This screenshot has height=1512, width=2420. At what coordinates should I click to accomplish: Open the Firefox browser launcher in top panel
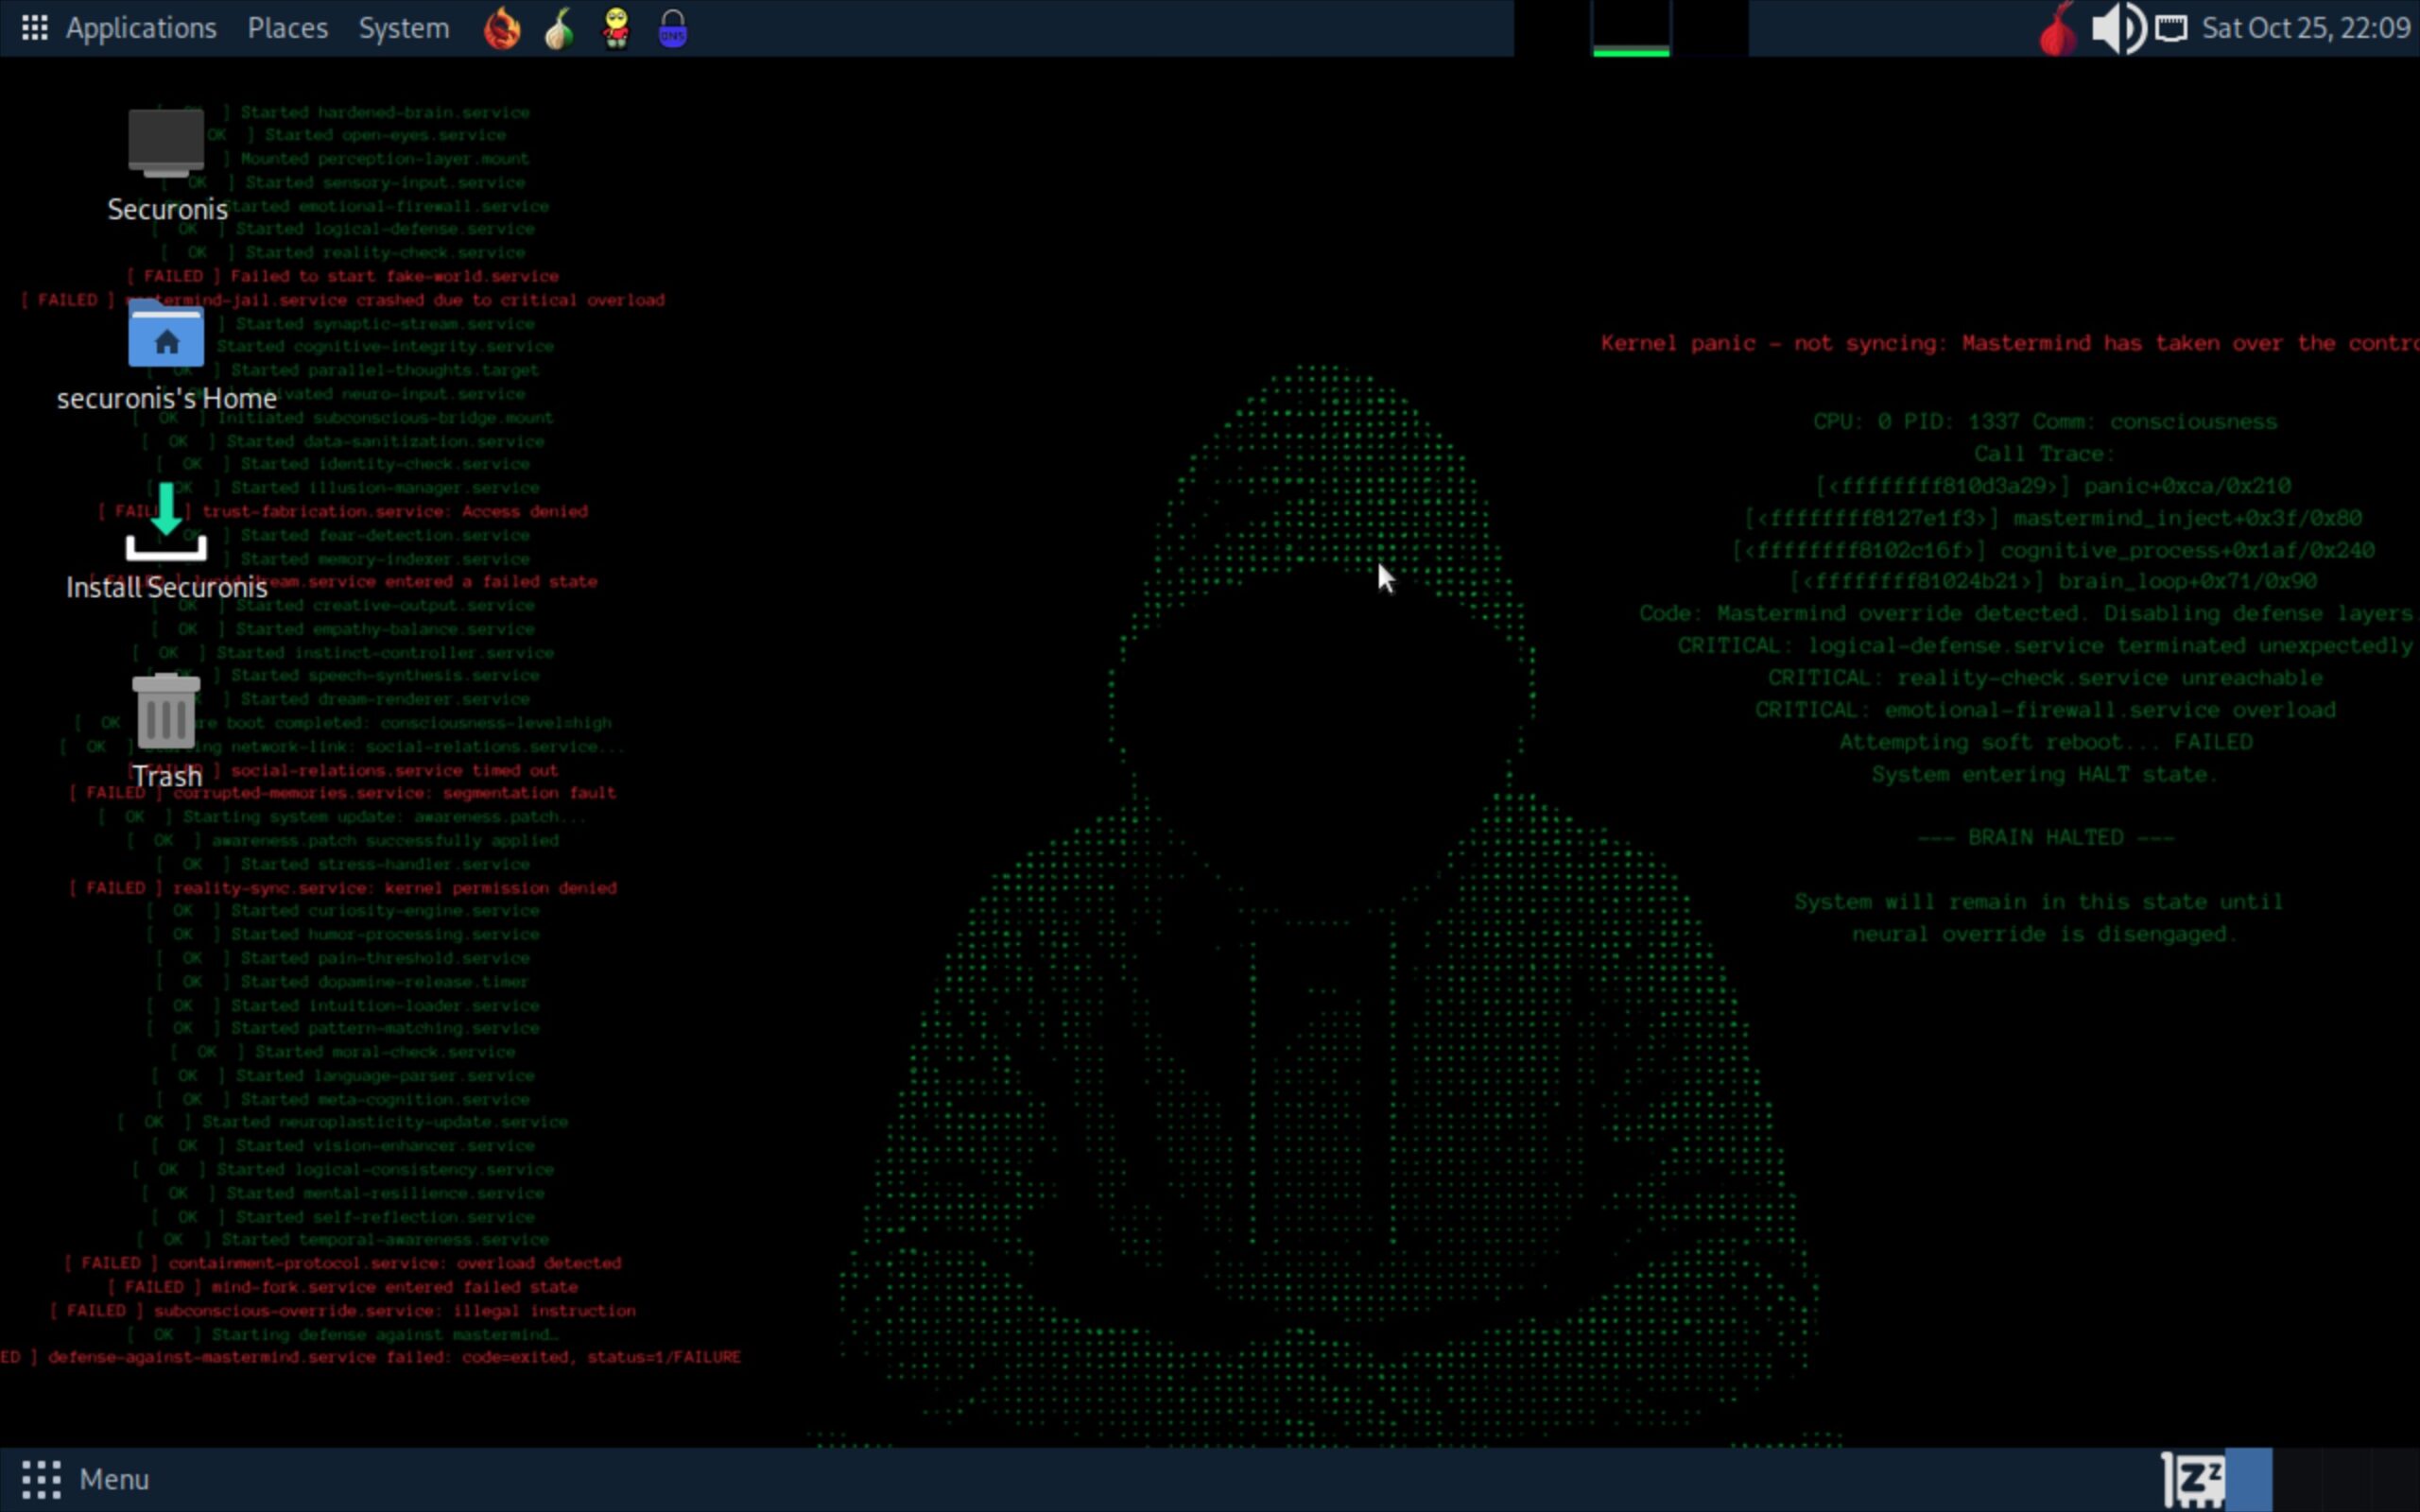(x=502, y=29)
